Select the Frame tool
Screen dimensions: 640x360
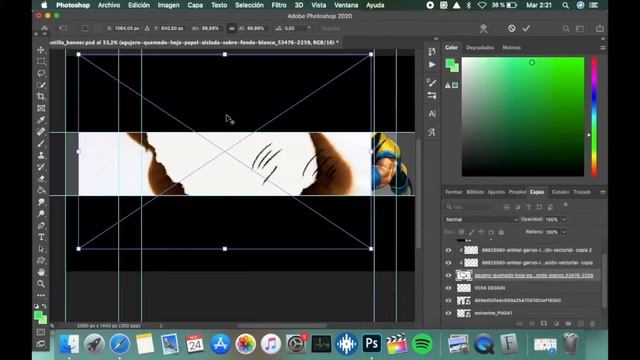41,108
